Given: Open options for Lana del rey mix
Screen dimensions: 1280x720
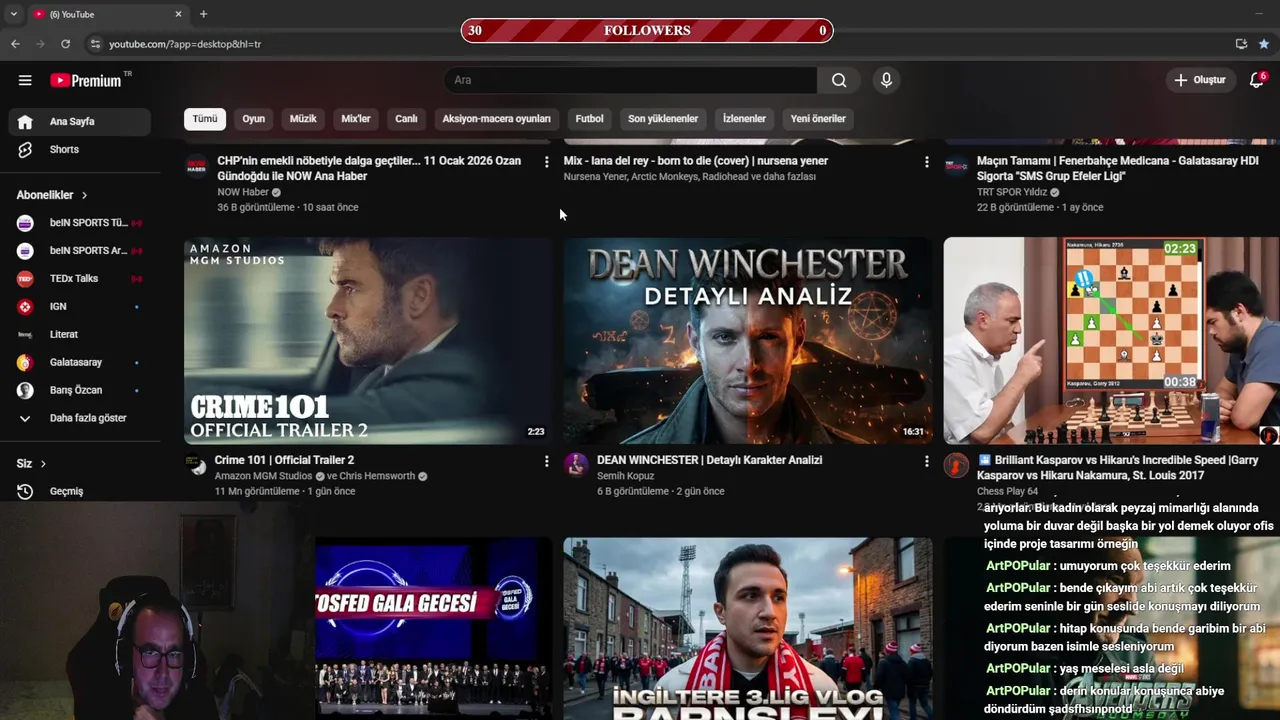Looking at the screenshot, I should coord(926,161).
